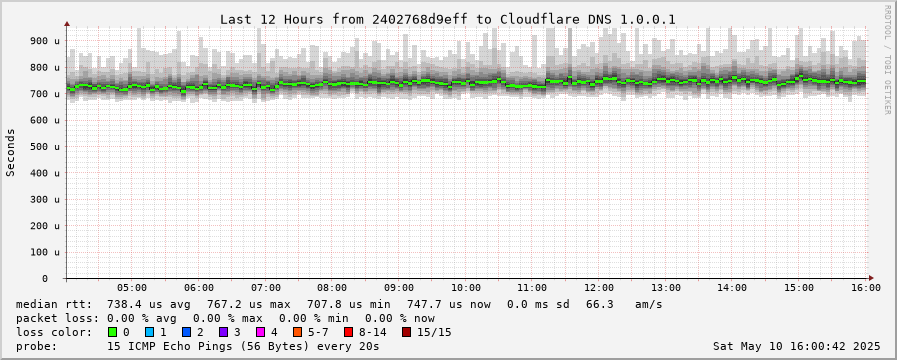Click the Sat May 10 timestamp text

[797, 346]
